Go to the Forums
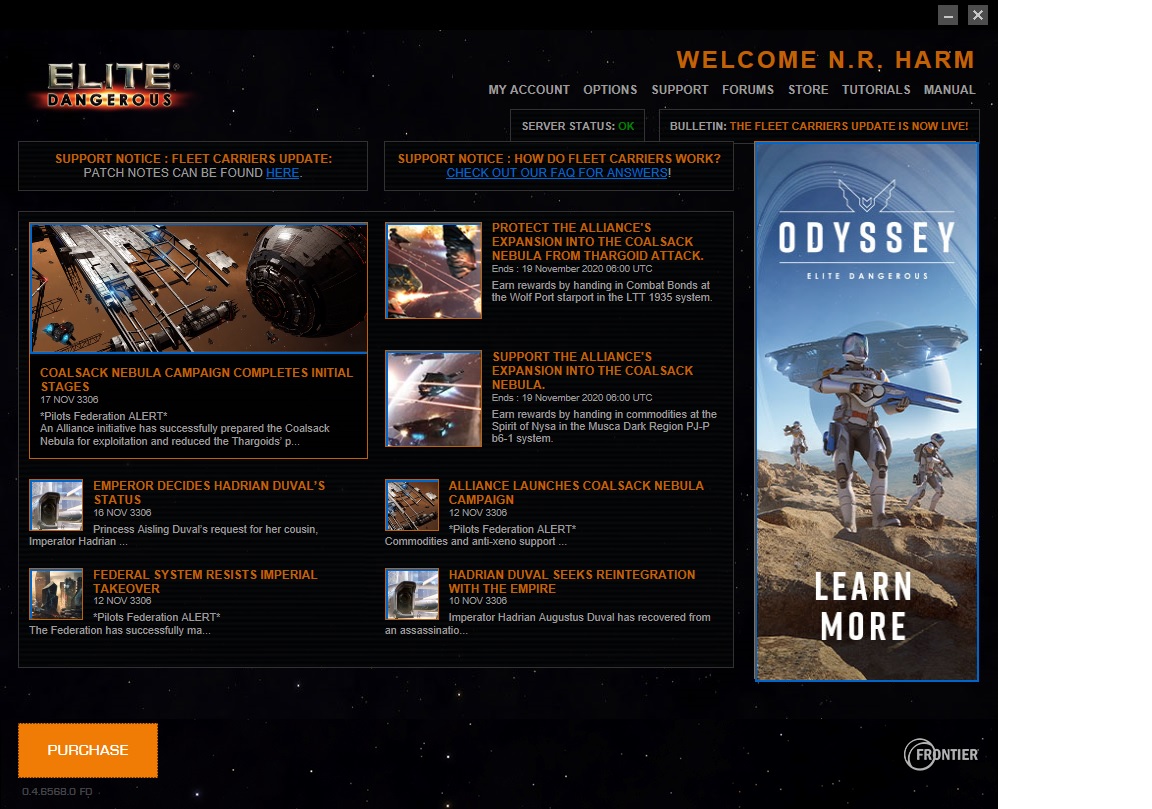Screen dimensions: 1152x809 [x=748, y=90]
